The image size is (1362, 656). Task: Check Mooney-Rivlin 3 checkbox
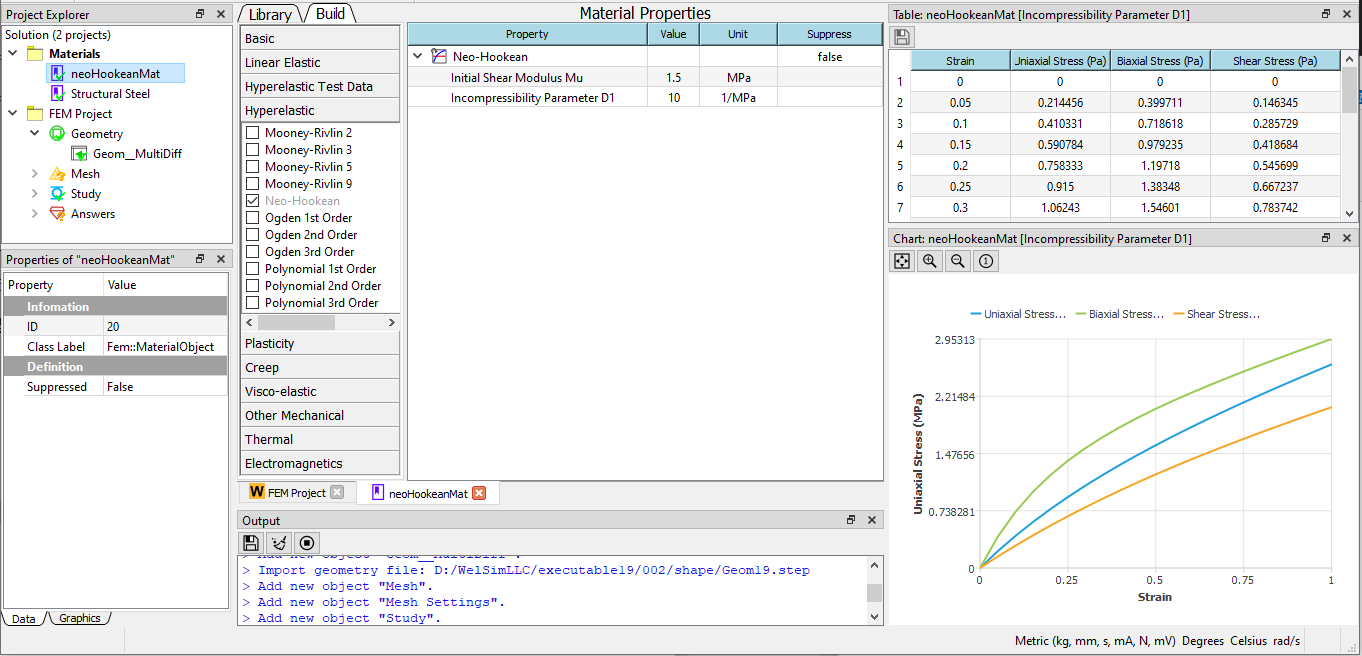252,150
